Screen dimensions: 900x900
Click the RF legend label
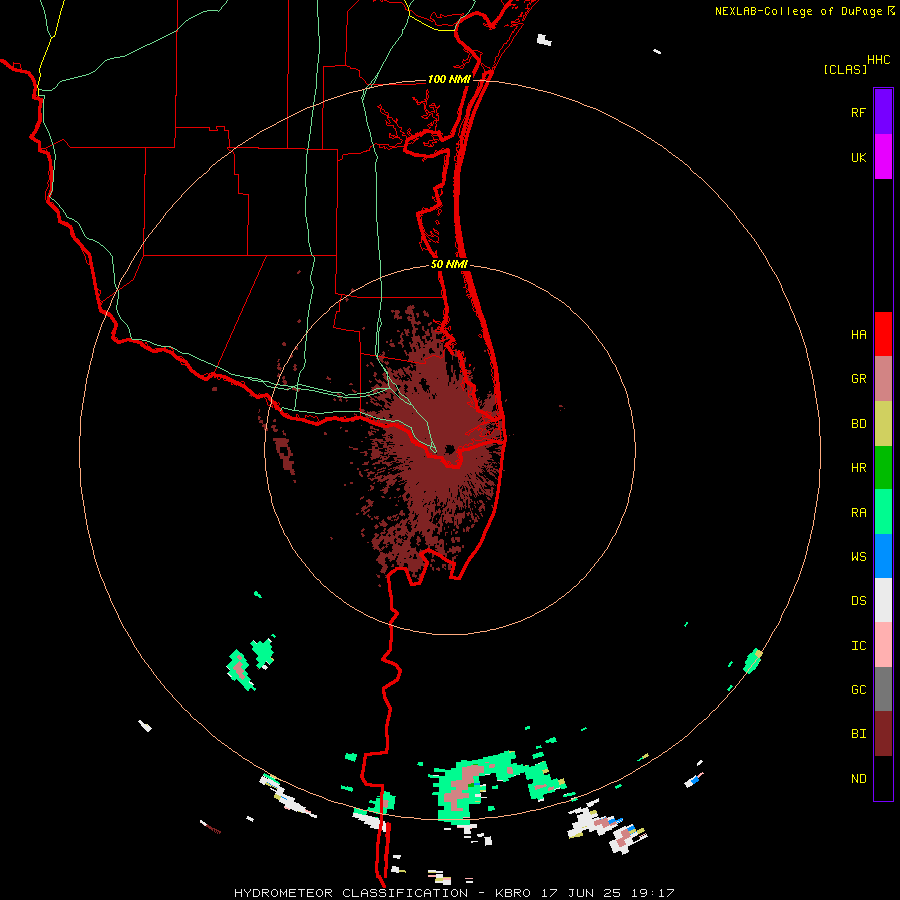(858, 113)
